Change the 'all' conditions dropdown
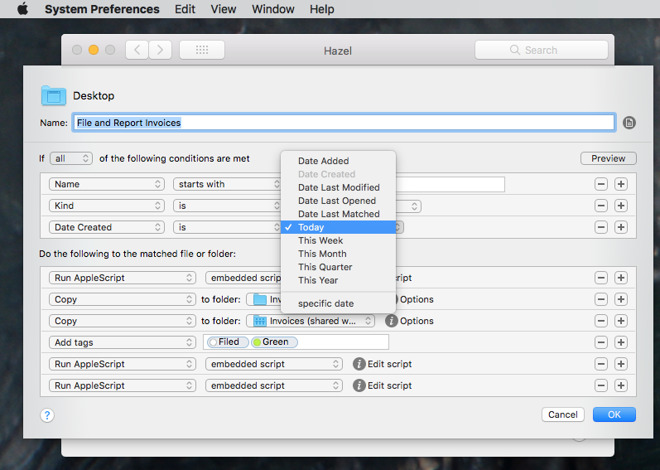This screenshot has width=660, height=470. [x=71, y=159]
